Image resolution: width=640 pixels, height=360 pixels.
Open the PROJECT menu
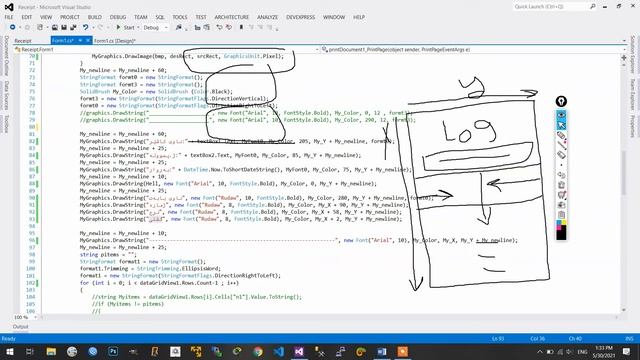click(70, 17)
